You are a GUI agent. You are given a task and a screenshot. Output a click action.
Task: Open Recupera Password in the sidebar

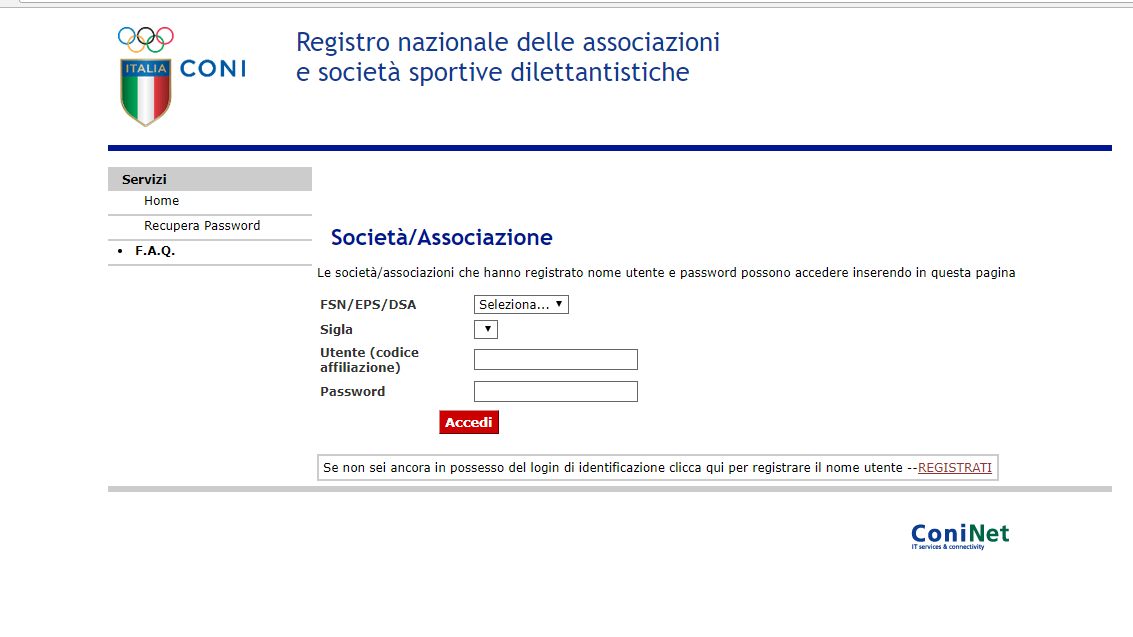tap(202, 225)
